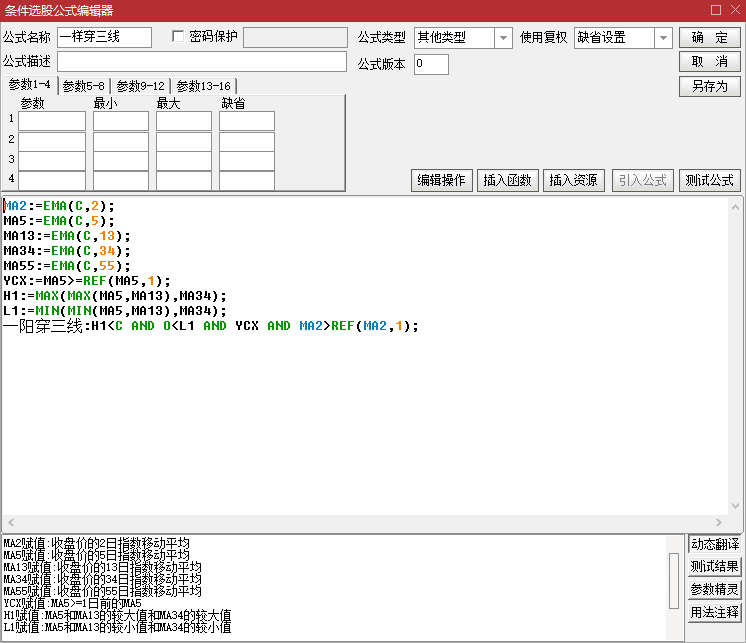Click the 插入资源 button
This screenshot has height=643, width=746.
(573, 180)
